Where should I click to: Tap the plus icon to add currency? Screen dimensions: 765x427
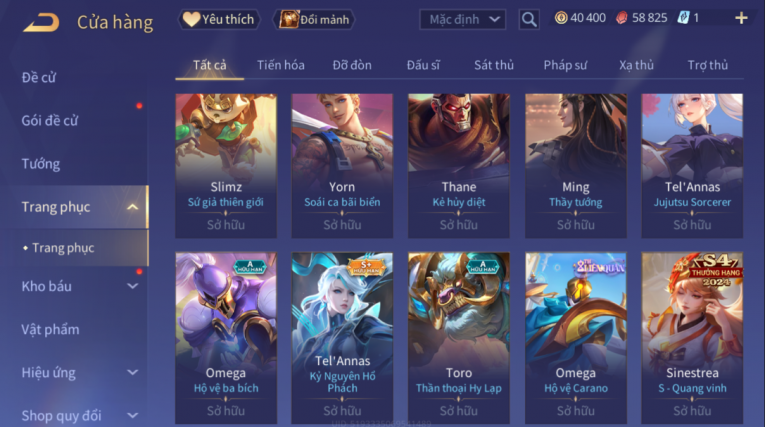pyautogui.click(x=741, y=19)
